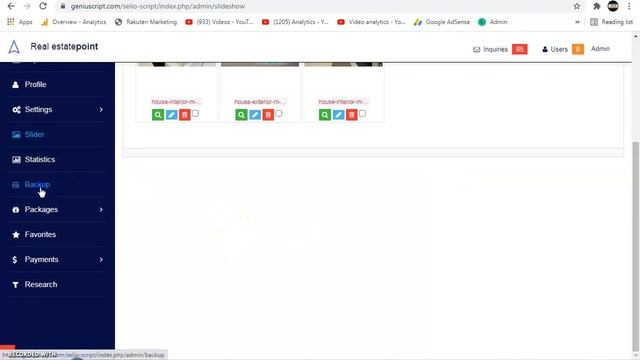Click the Real estatepoint site title
This screenshot has width=640, height=360.
(64, 47)
